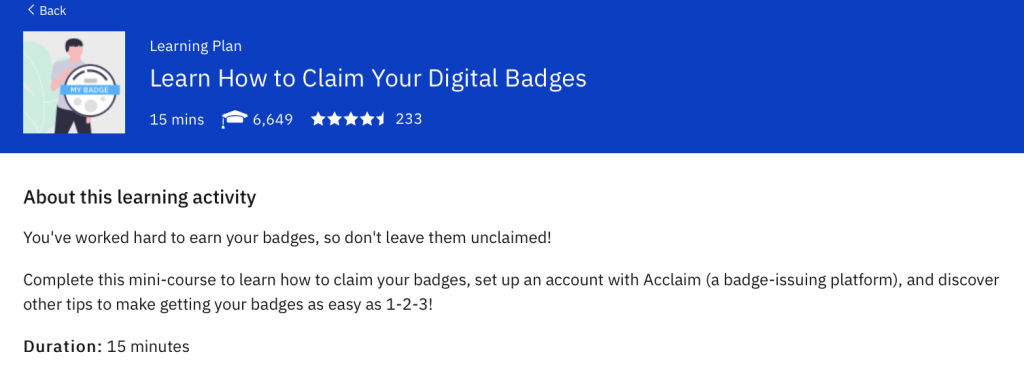Click the back chevron arrow icon
Screen dimensions: 1024x369
tap(31, 10)
